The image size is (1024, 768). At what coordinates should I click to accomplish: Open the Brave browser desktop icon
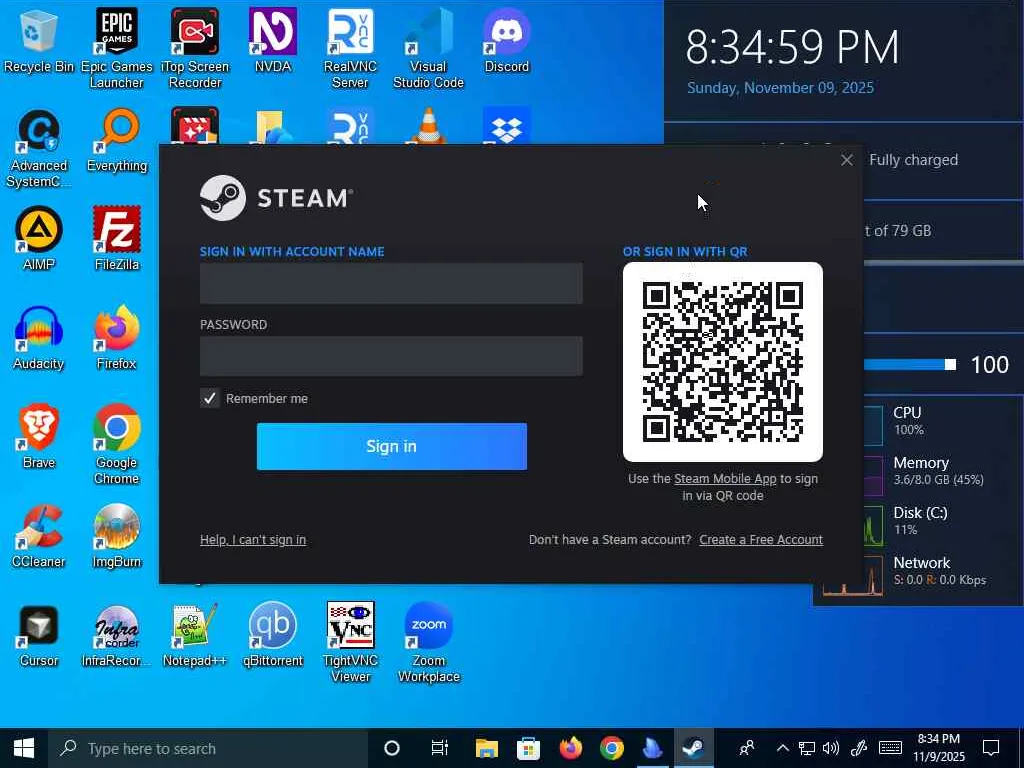point(39,437)
